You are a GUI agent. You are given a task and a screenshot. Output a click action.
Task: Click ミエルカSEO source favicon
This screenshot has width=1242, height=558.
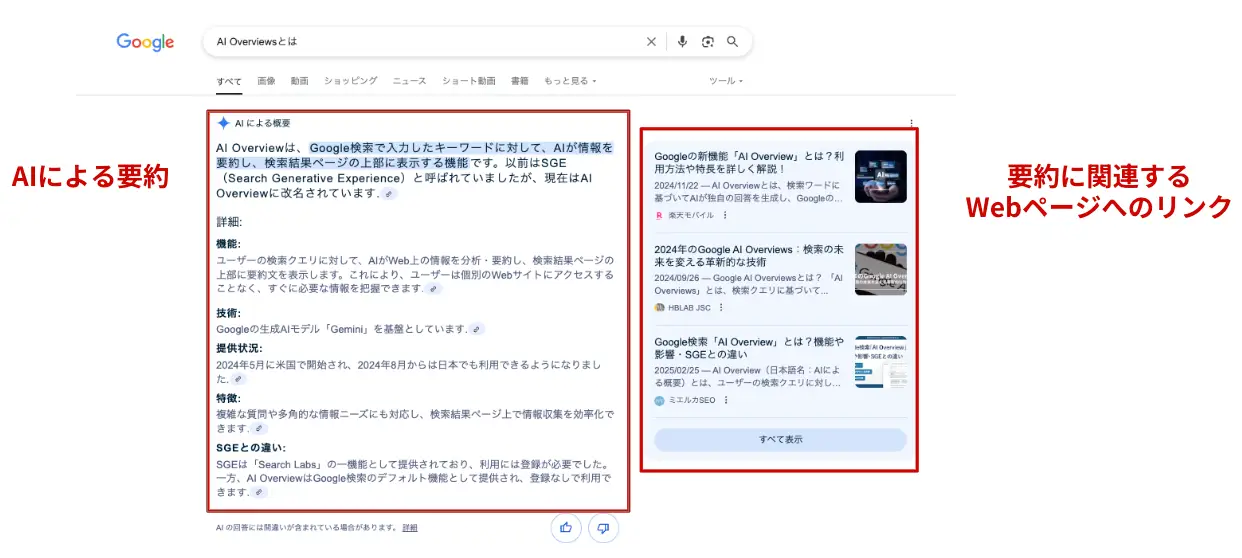(659, 400)
